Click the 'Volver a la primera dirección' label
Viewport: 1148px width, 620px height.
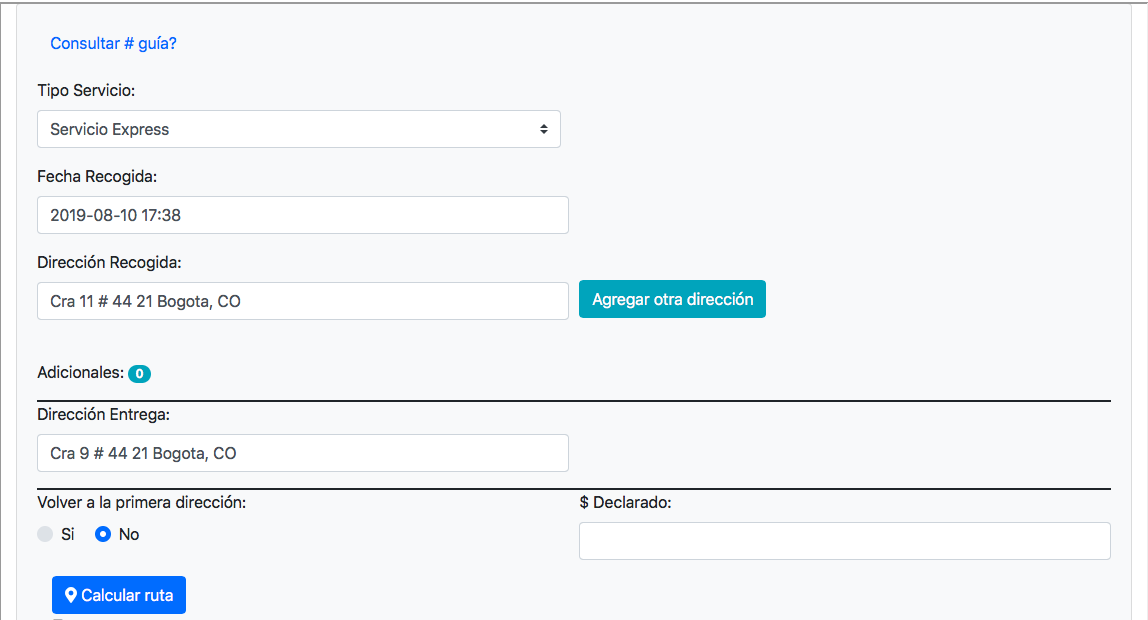coord(141,502)
